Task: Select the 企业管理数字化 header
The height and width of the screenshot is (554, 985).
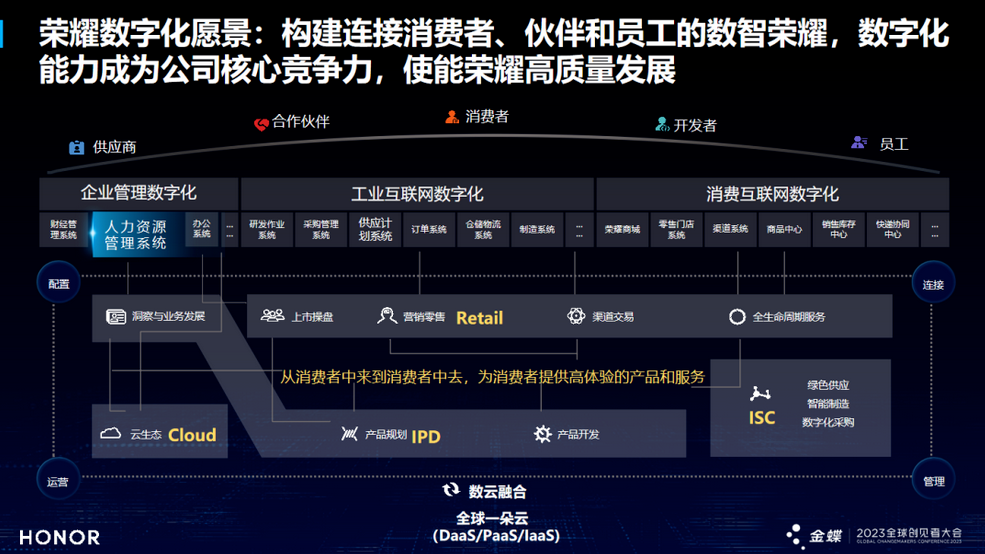Action: coord(139,193)
